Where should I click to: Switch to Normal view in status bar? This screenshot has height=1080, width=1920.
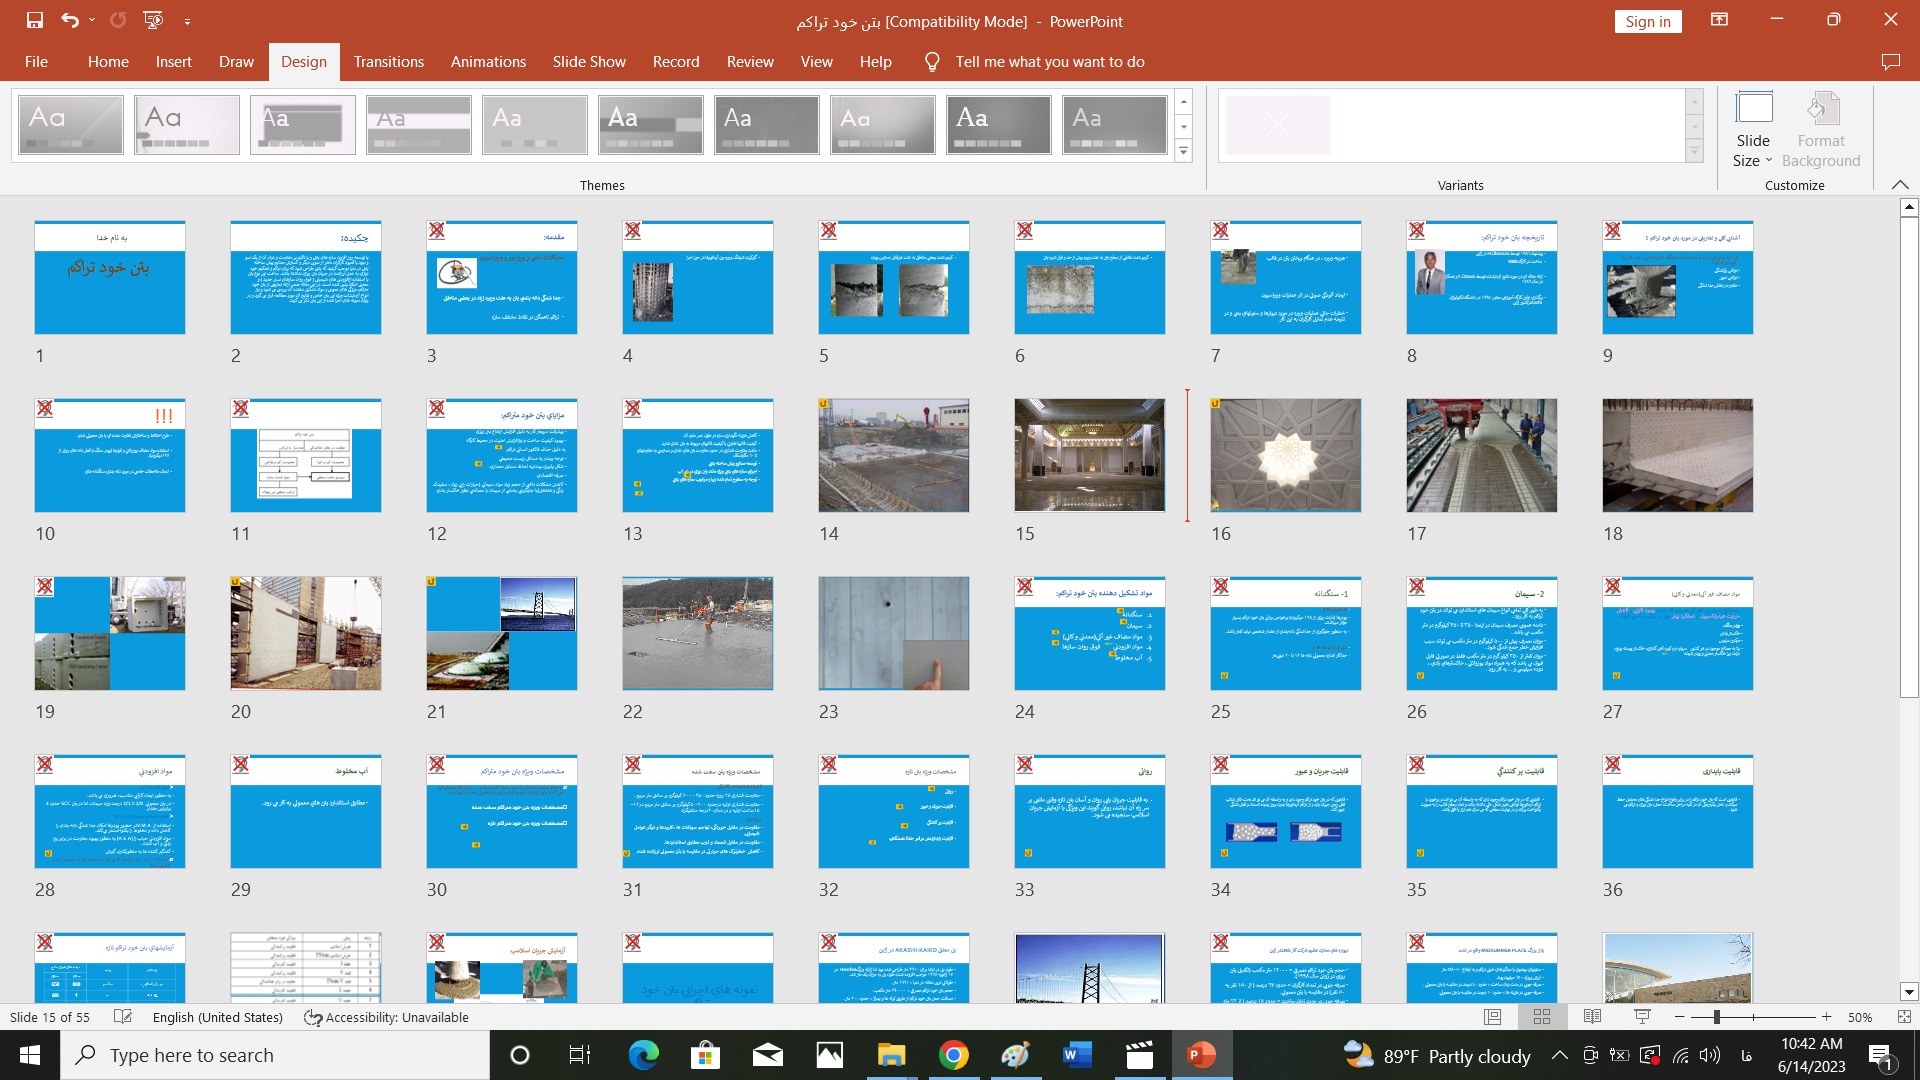tap(1492, 1017)
